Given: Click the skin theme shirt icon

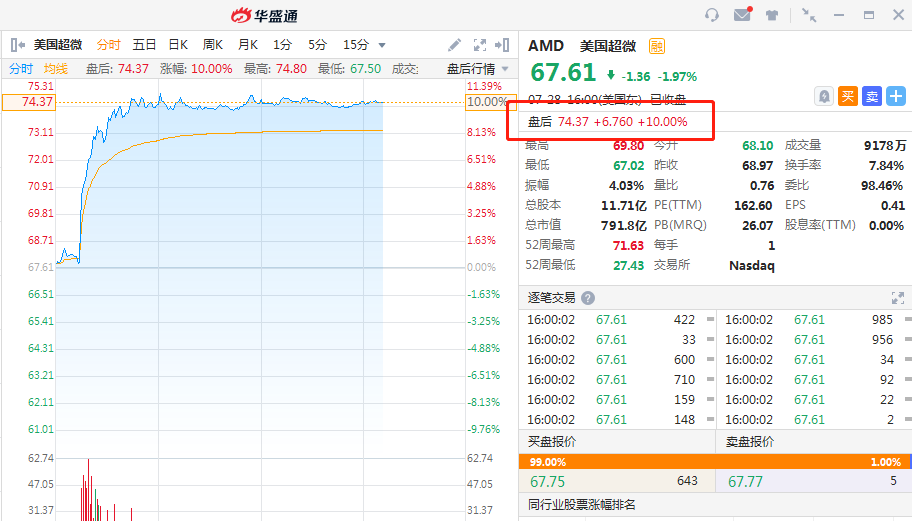Looking at the screenshot, I should (772, 15).
